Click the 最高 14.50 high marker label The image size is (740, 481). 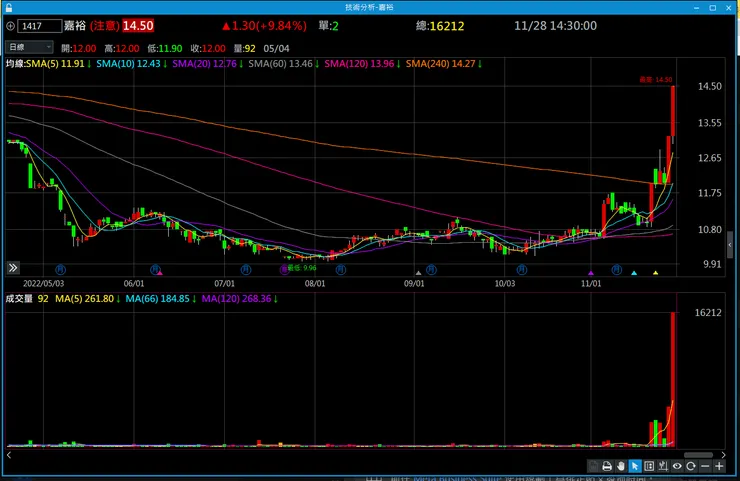click(x=656, y=80)
